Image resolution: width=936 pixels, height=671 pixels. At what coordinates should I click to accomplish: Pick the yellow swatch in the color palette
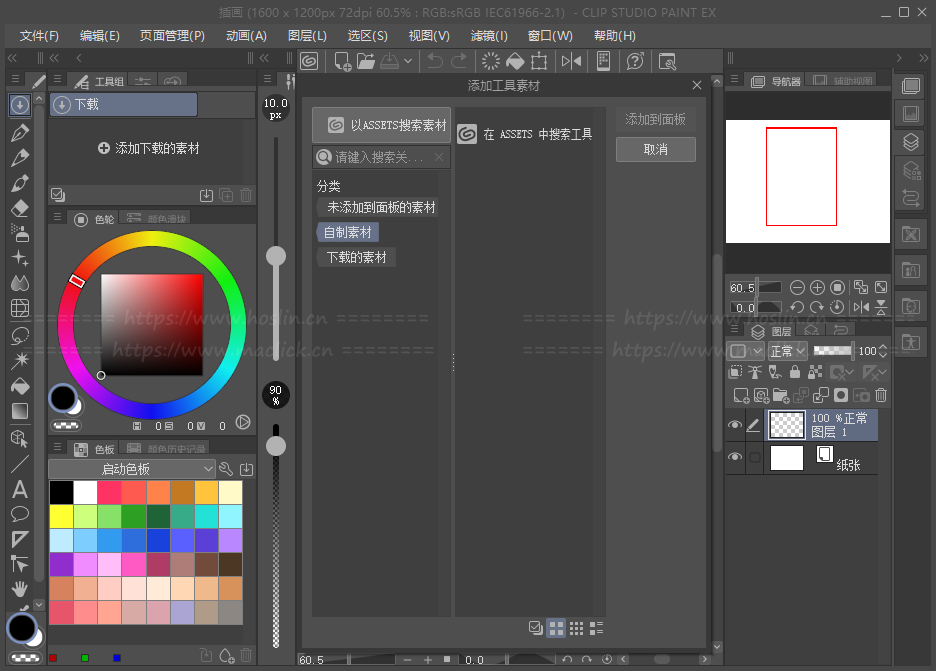point(61,516)
